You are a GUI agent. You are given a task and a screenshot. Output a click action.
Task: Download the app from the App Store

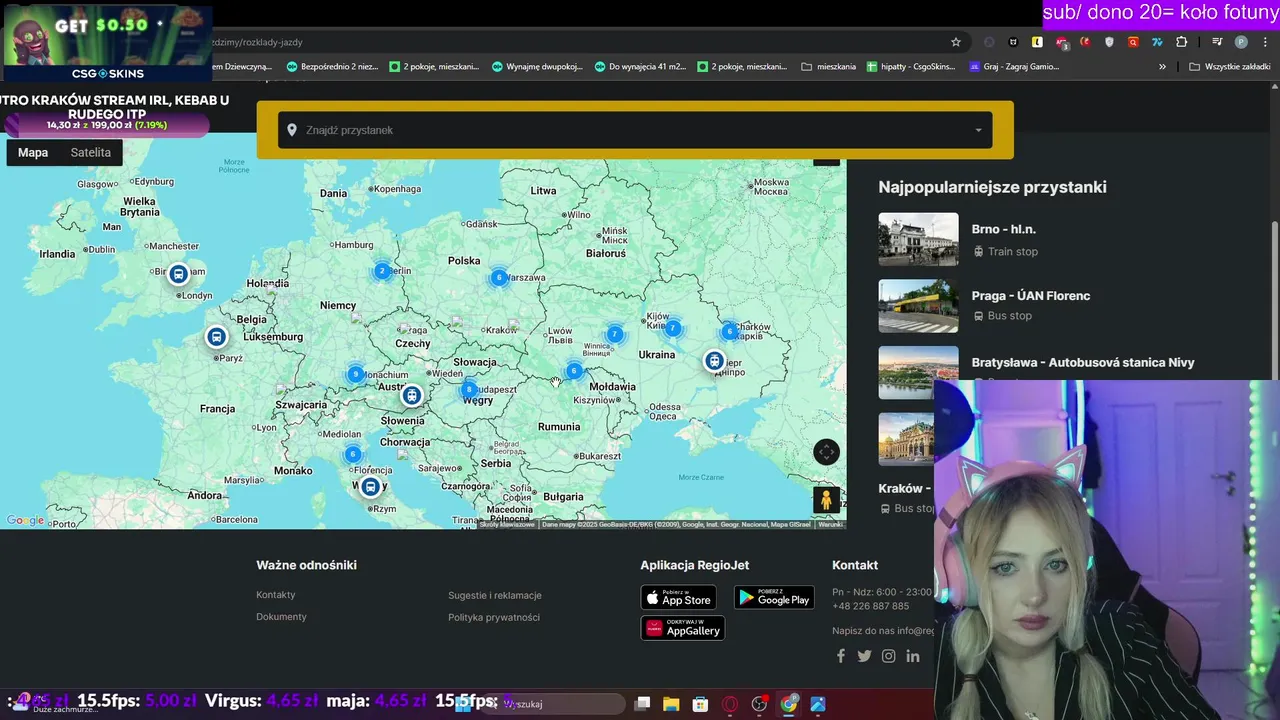[679, 597]
